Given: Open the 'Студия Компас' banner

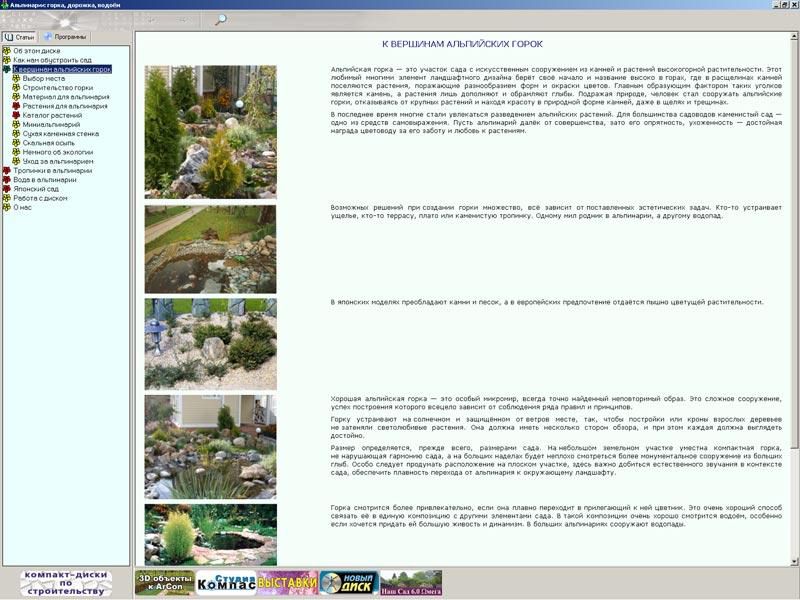Looking at the screenshot, I should pyautogui.click(x=226, y=583).
